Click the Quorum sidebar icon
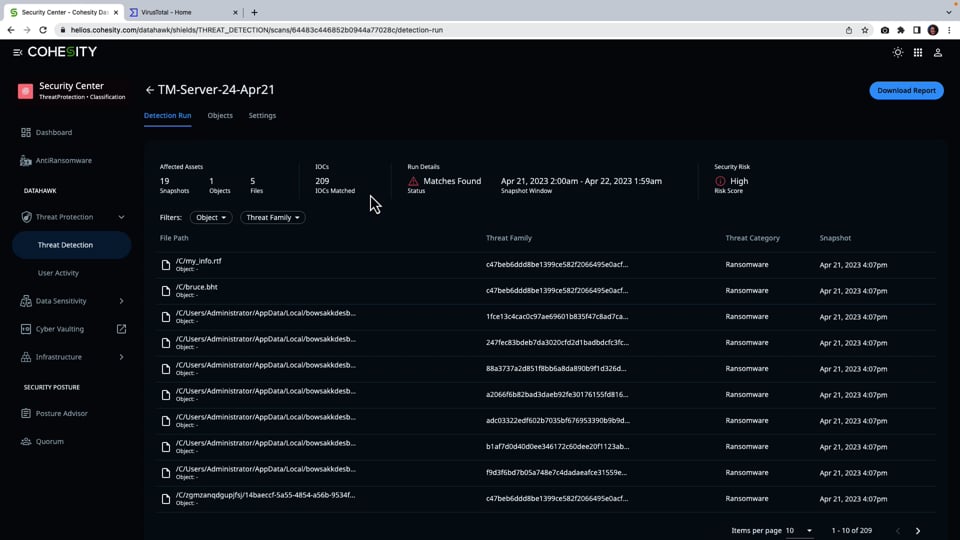 26,441
